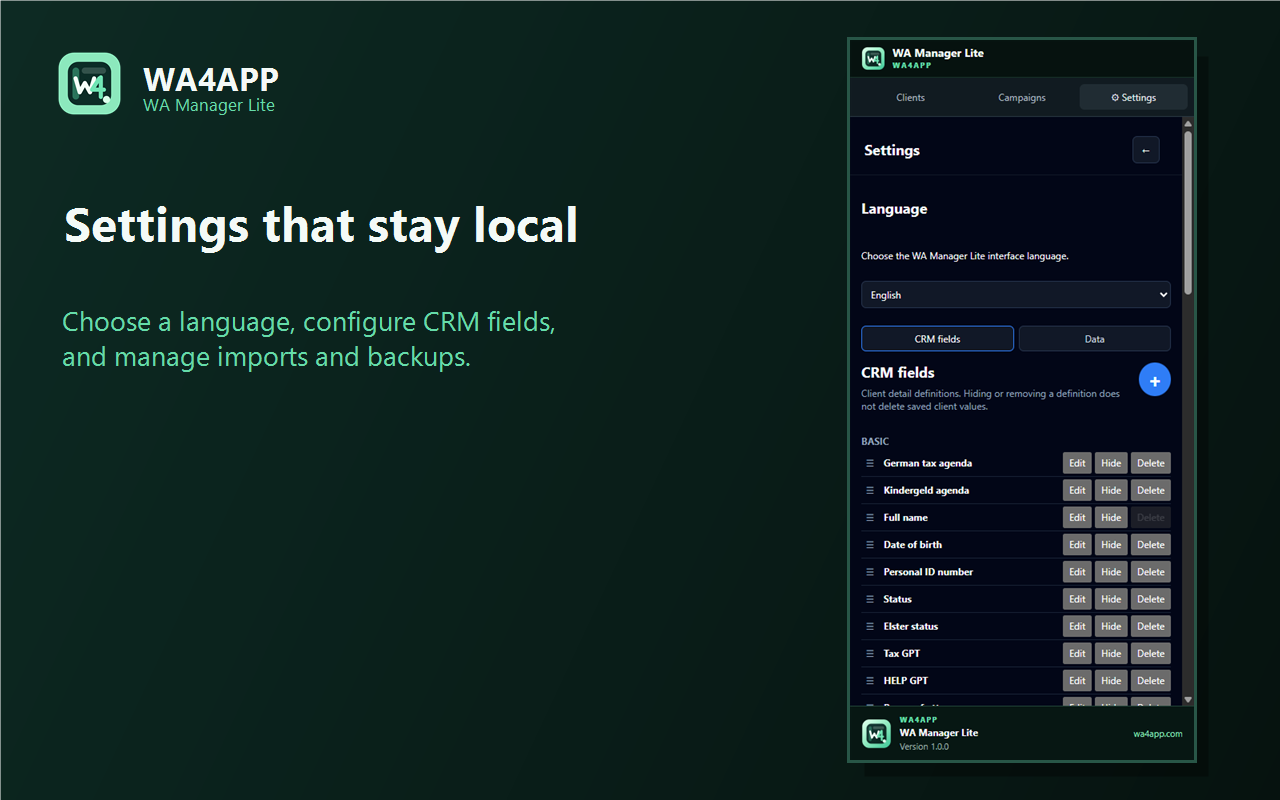Hide the German tax agenda field
Viewport: 1280px width, 800px height.
(x=1111, y=463)
